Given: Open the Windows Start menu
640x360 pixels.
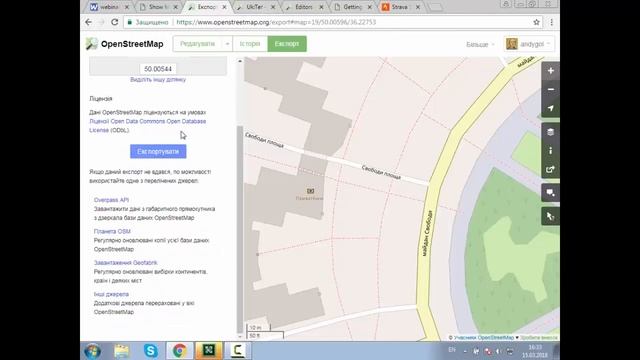Looking at the screenshot, I should [92, 351].
